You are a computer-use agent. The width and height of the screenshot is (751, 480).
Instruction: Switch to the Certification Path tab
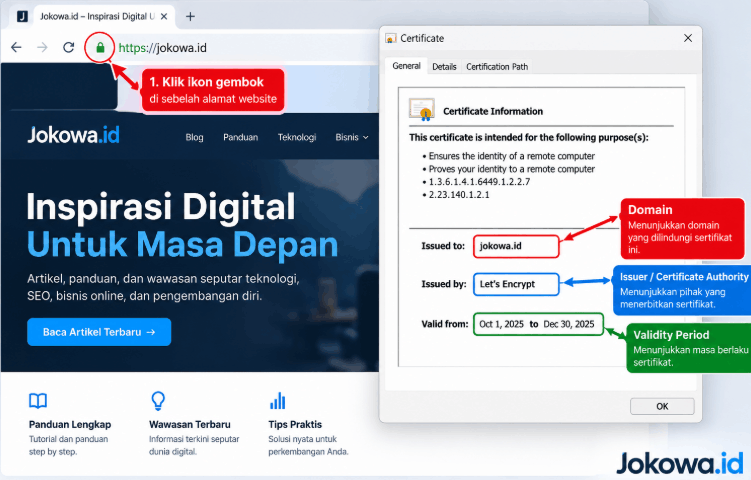(x=497, y=67)
